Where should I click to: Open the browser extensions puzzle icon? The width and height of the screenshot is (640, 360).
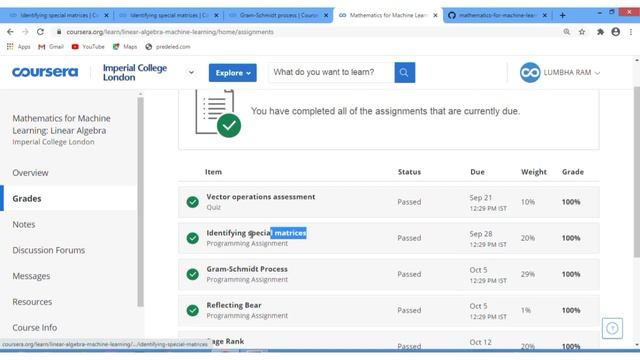click(x=600, y=32)
